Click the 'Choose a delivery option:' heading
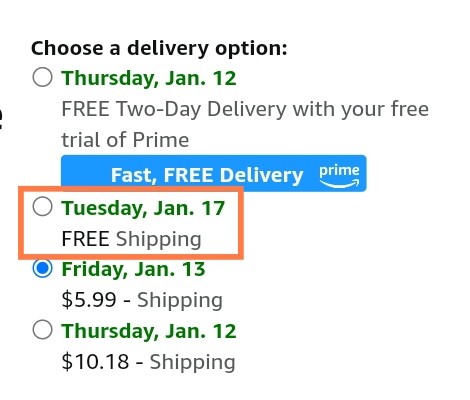The height and width of the screenshot is (400, 470). (159, 49)
